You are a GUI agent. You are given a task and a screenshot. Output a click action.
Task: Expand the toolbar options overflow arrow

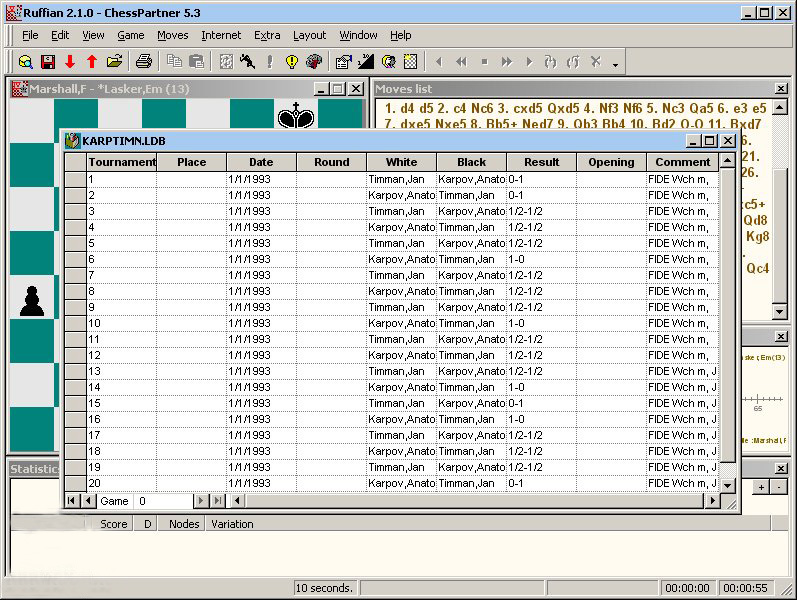(615, 66)
